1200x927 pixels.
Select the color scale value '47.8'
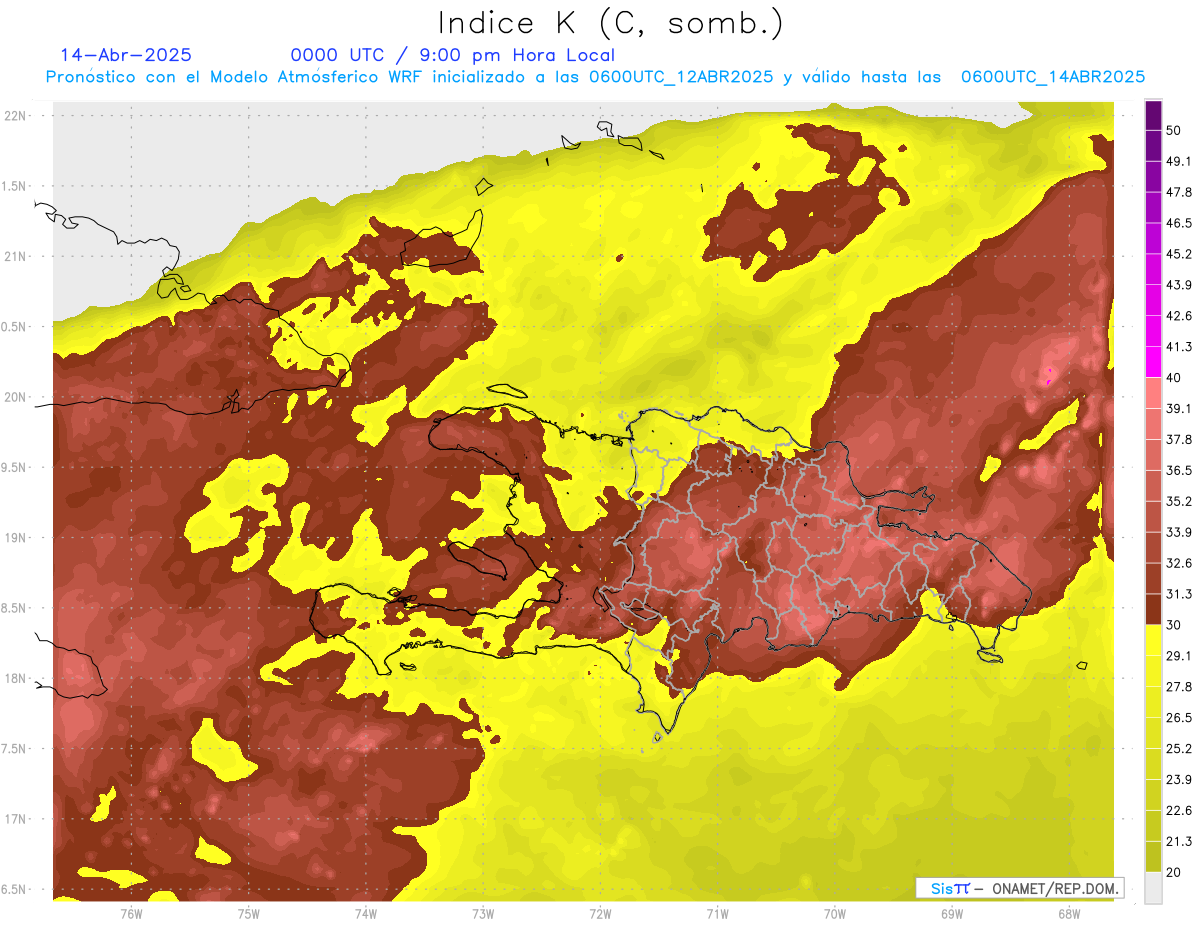pyautogui.click(x=1179, y=193)
